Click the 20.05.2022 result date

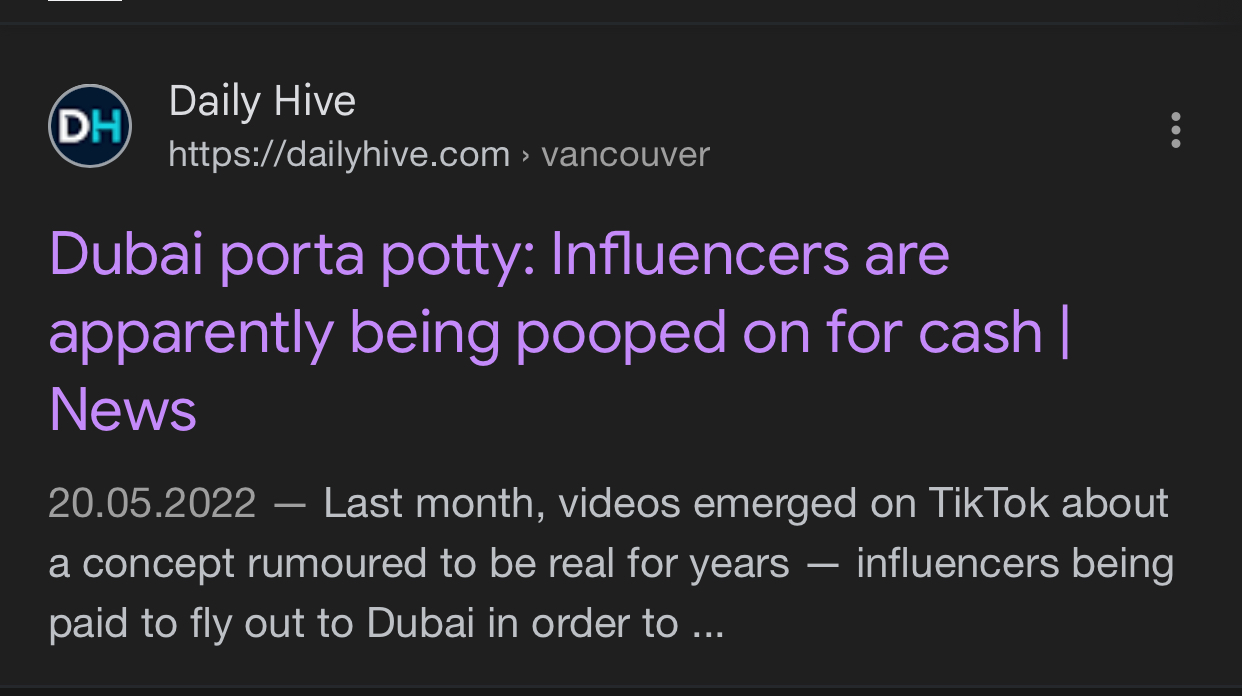coord(152,503)
